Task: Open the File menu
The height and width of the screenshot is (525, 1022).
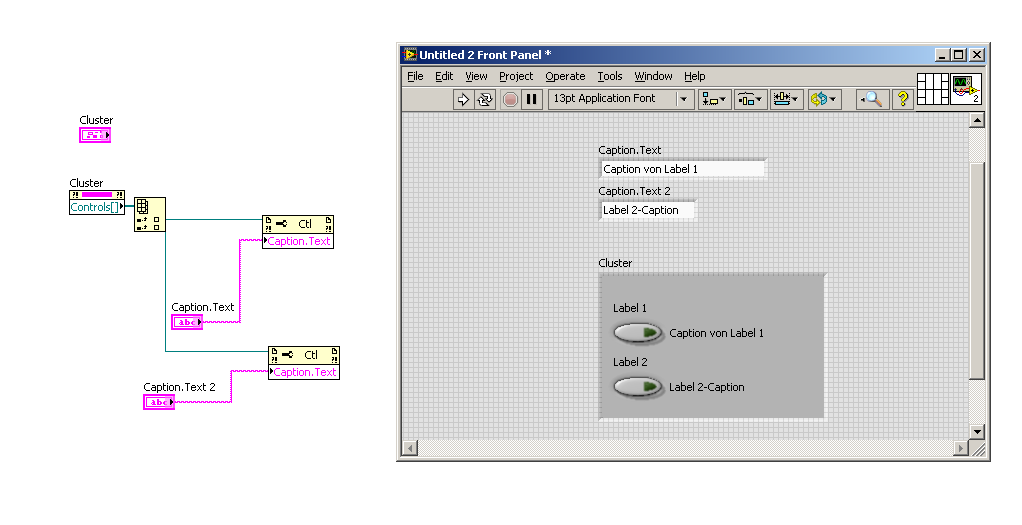Action: [415, 76]
